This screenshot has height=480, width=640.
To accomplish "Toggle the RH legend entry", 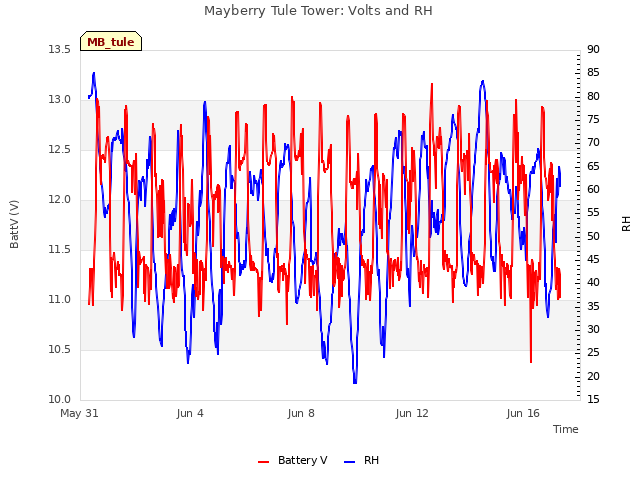I will point(361,460).
